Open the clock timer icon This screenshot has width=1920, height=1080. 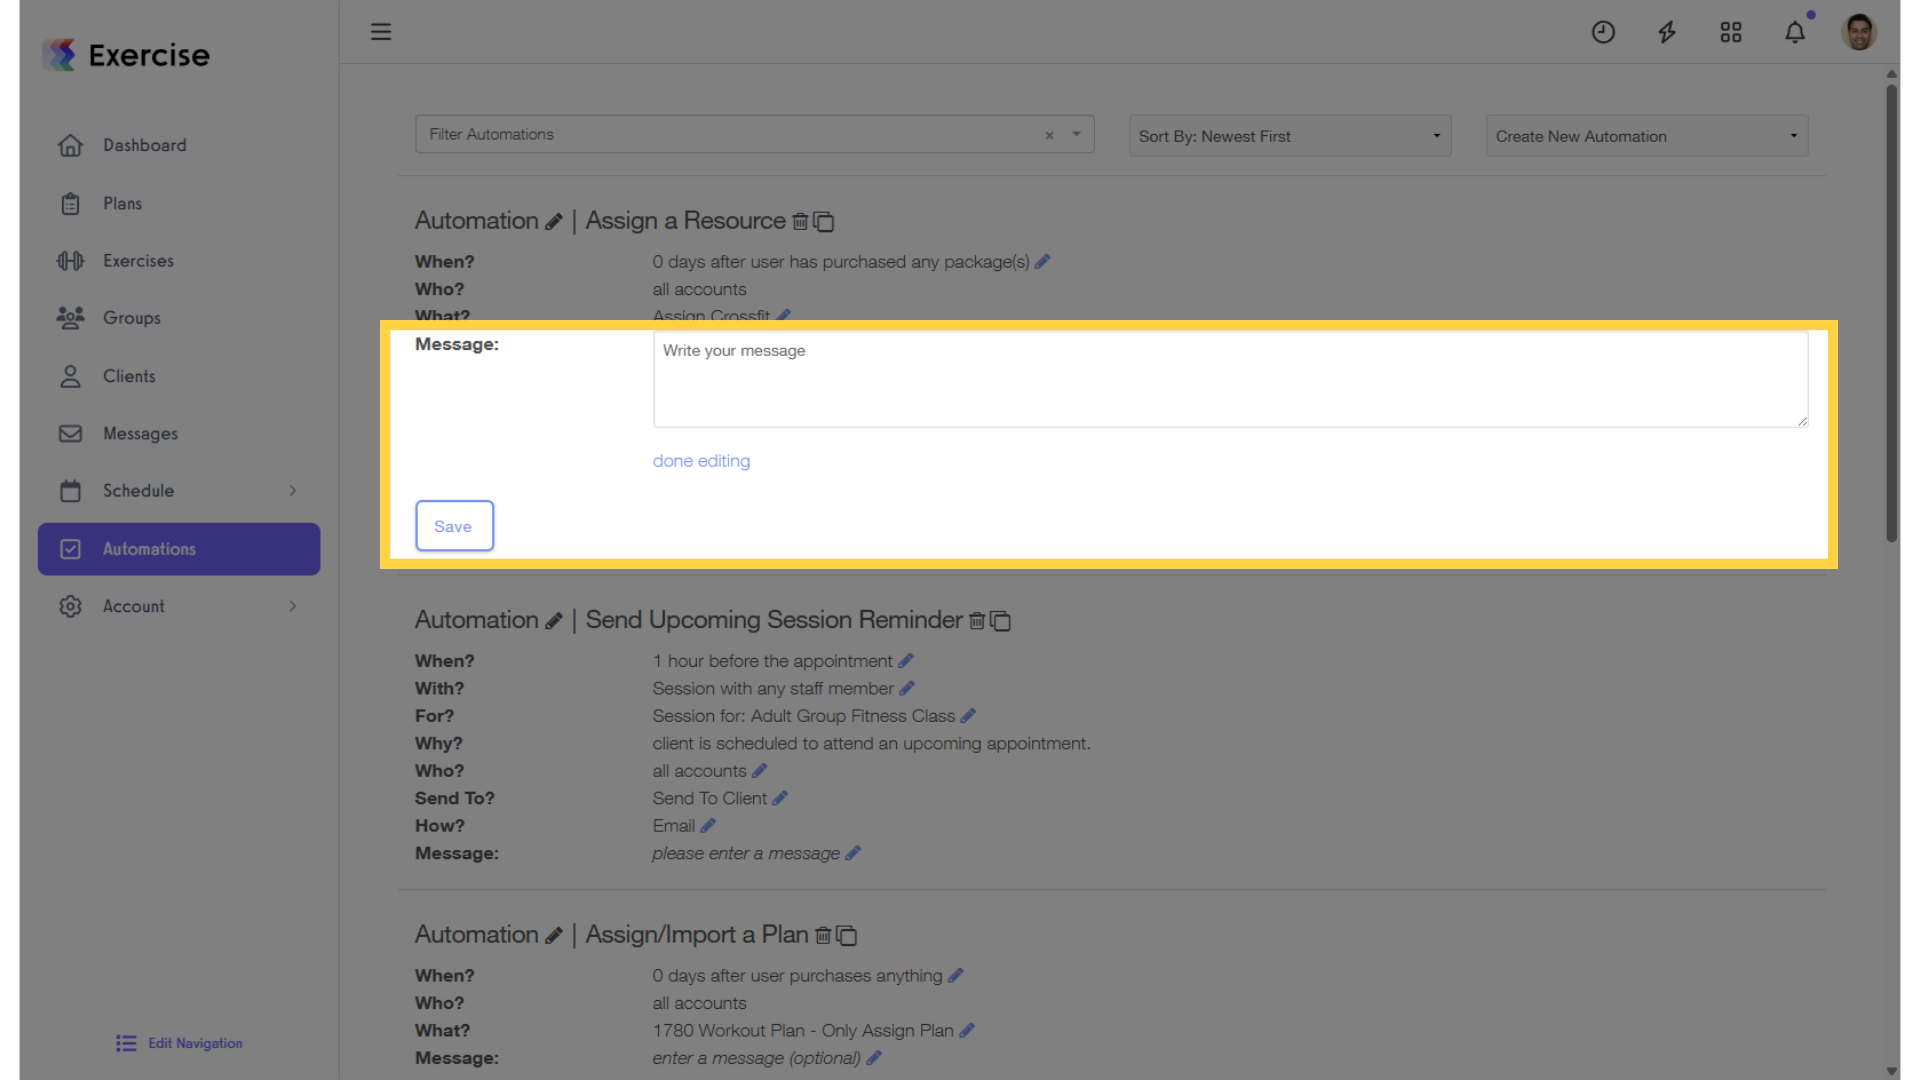tap(1603, 33)
